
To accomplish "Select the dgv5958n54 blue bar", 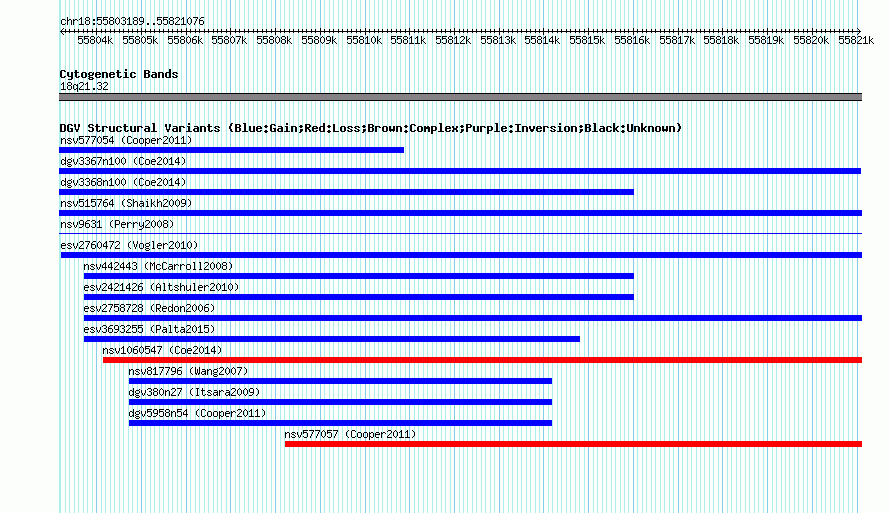I will point(341,423).
